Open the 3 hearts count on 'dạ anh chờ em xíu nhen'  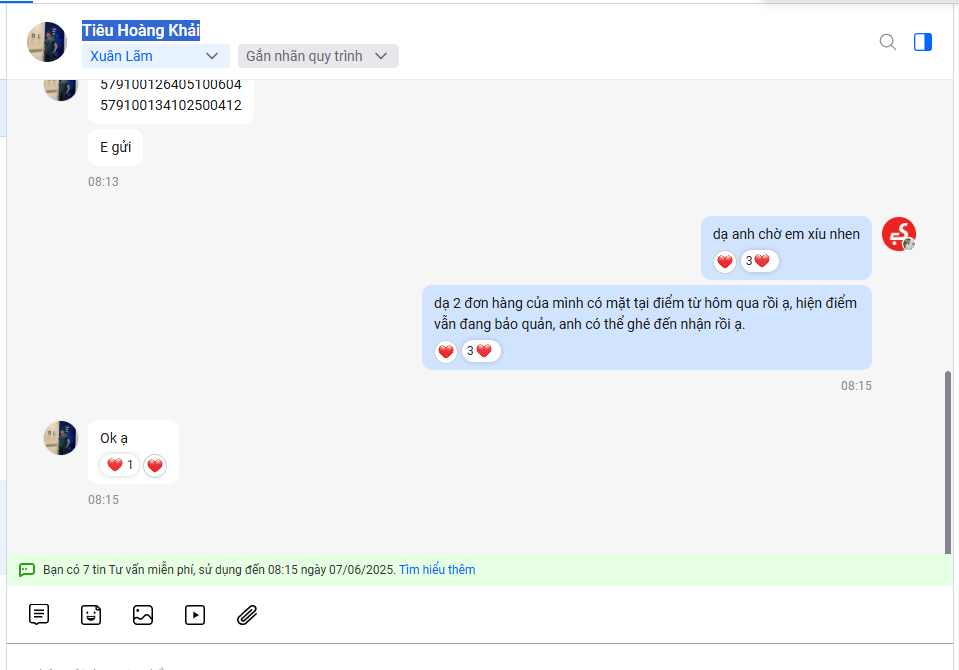(x=759, y=261)
